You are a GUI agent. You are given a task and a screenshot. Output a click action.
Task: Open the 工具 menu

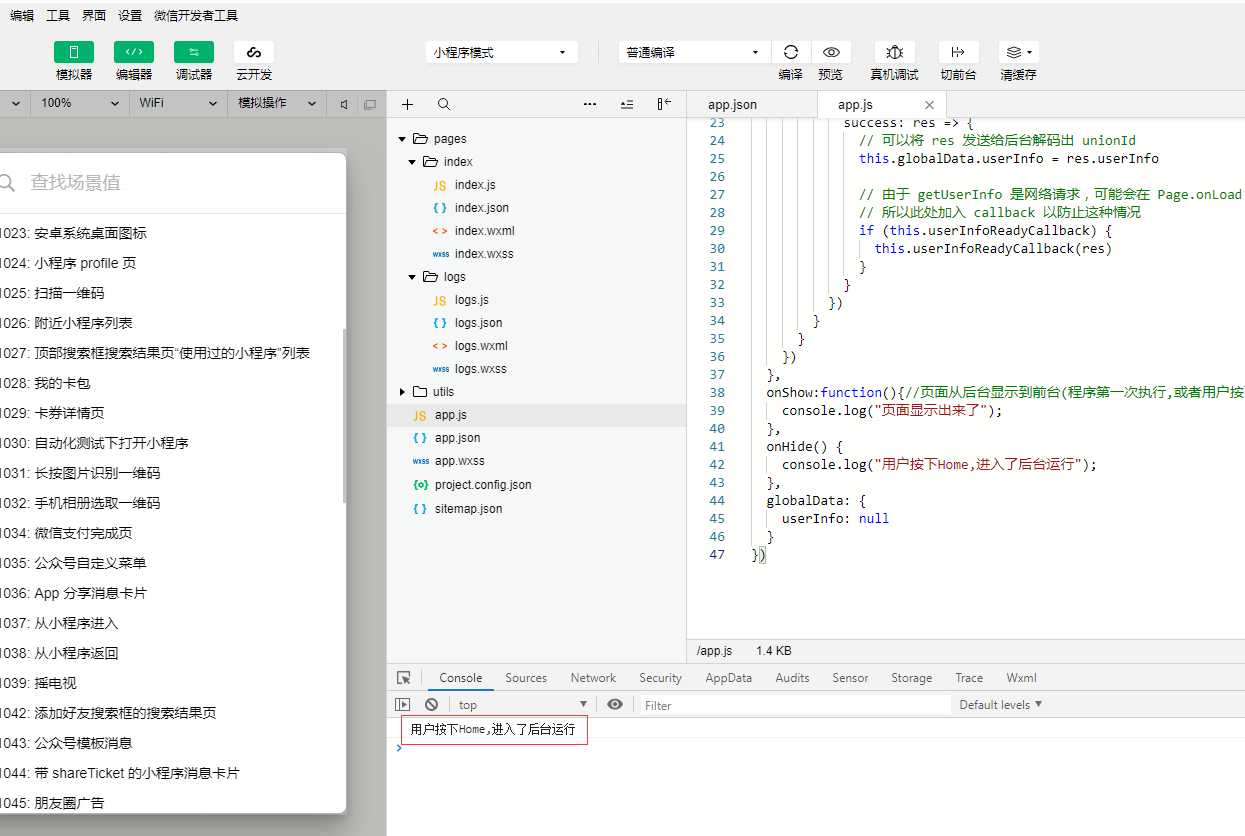click(58, 16)
